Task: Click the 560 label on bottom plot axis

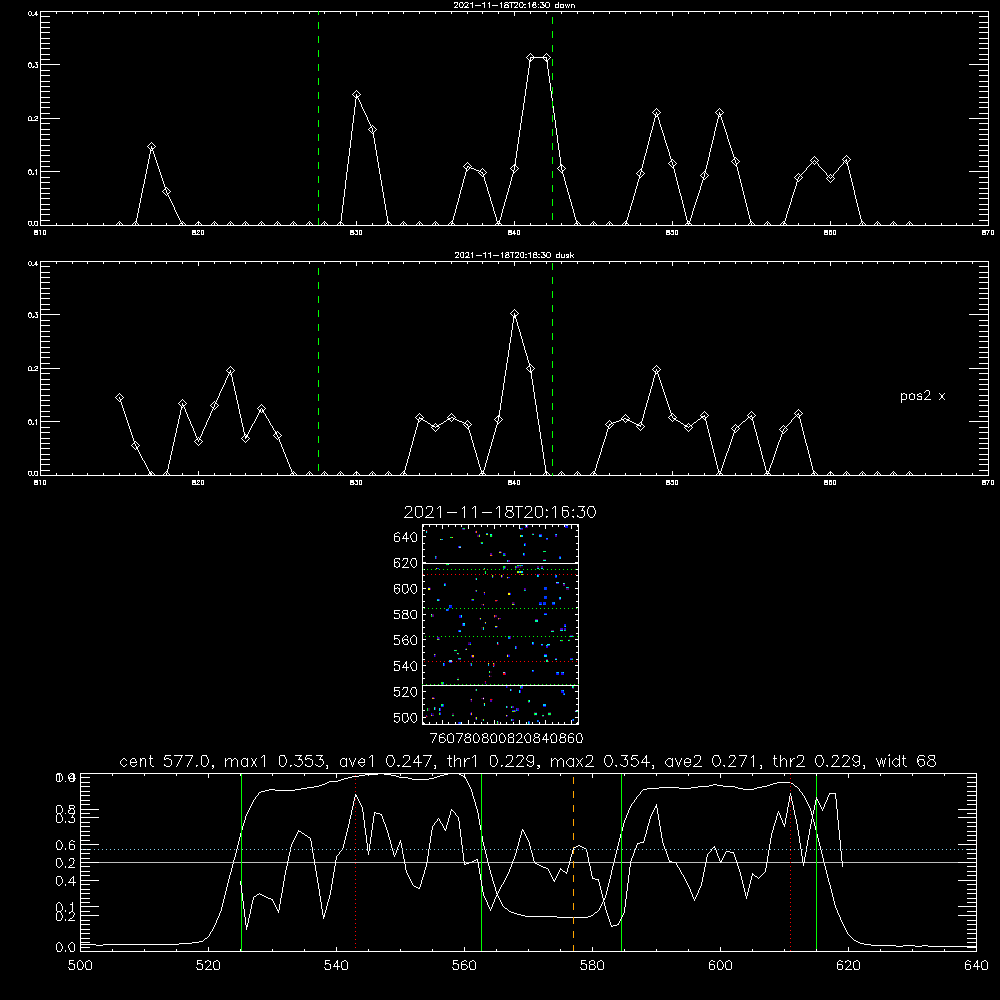Action: point(464,966)
